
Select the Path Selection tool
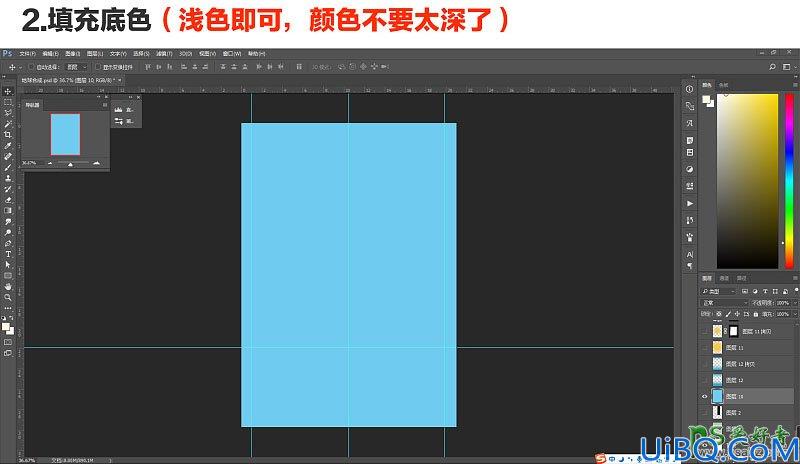point(8,264)
